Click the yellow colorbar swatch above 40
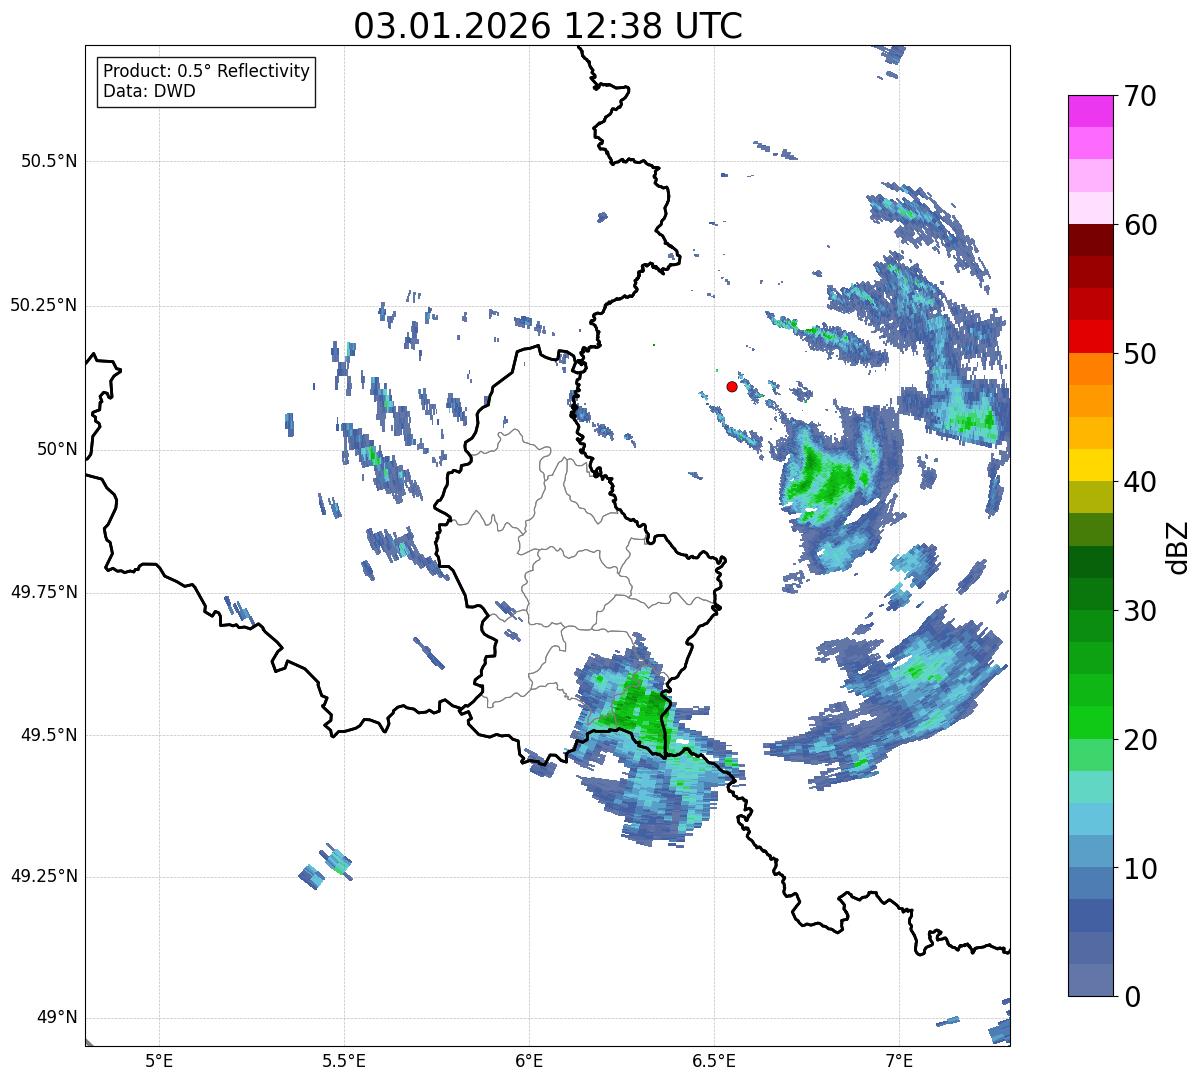Screen dimensions: 1202x1081 click(1090, 465)
